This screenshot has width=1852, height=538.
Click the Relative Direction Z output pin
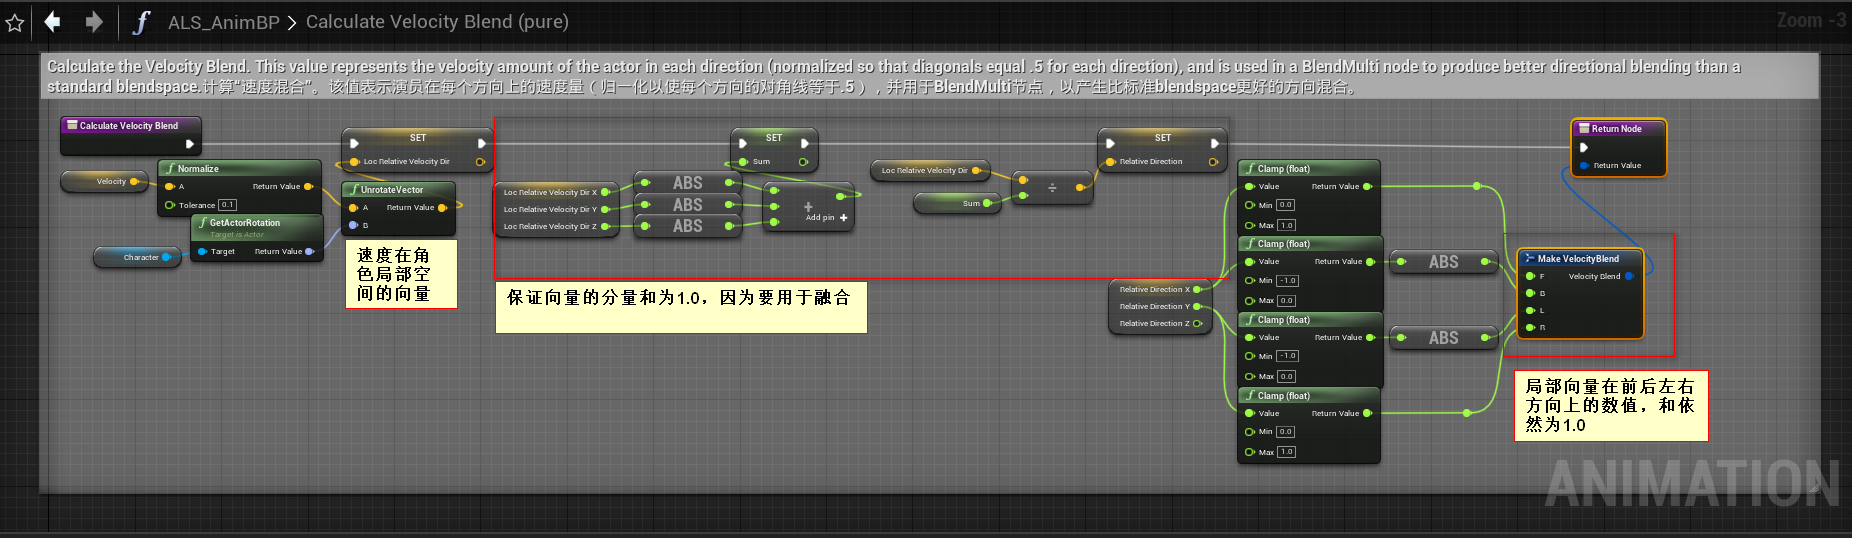coord(1197,324)
